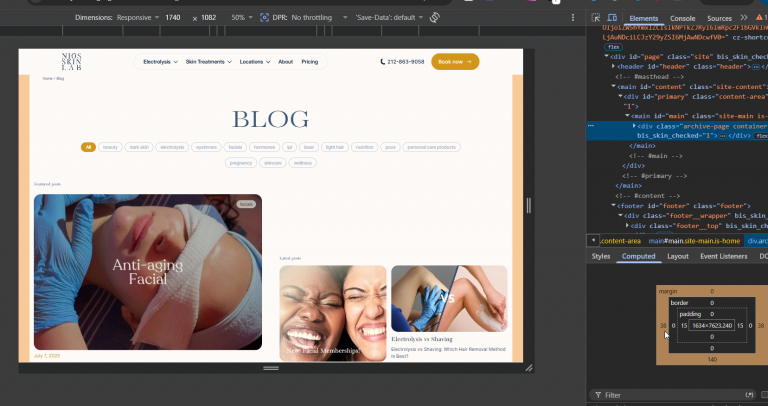Select main#main.site-main.is-home breadcrumb
The image size is (768, 406).
694,240
